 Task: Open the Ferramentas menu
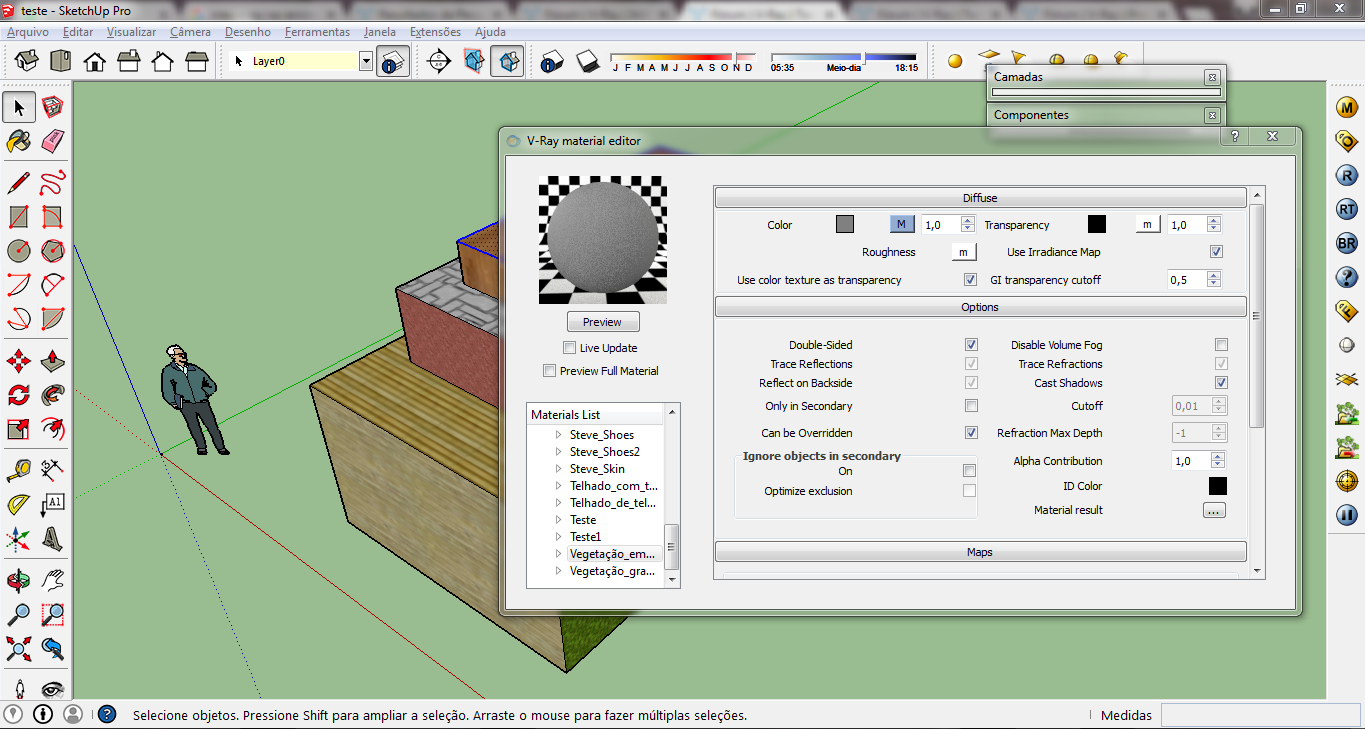[317, 32]
